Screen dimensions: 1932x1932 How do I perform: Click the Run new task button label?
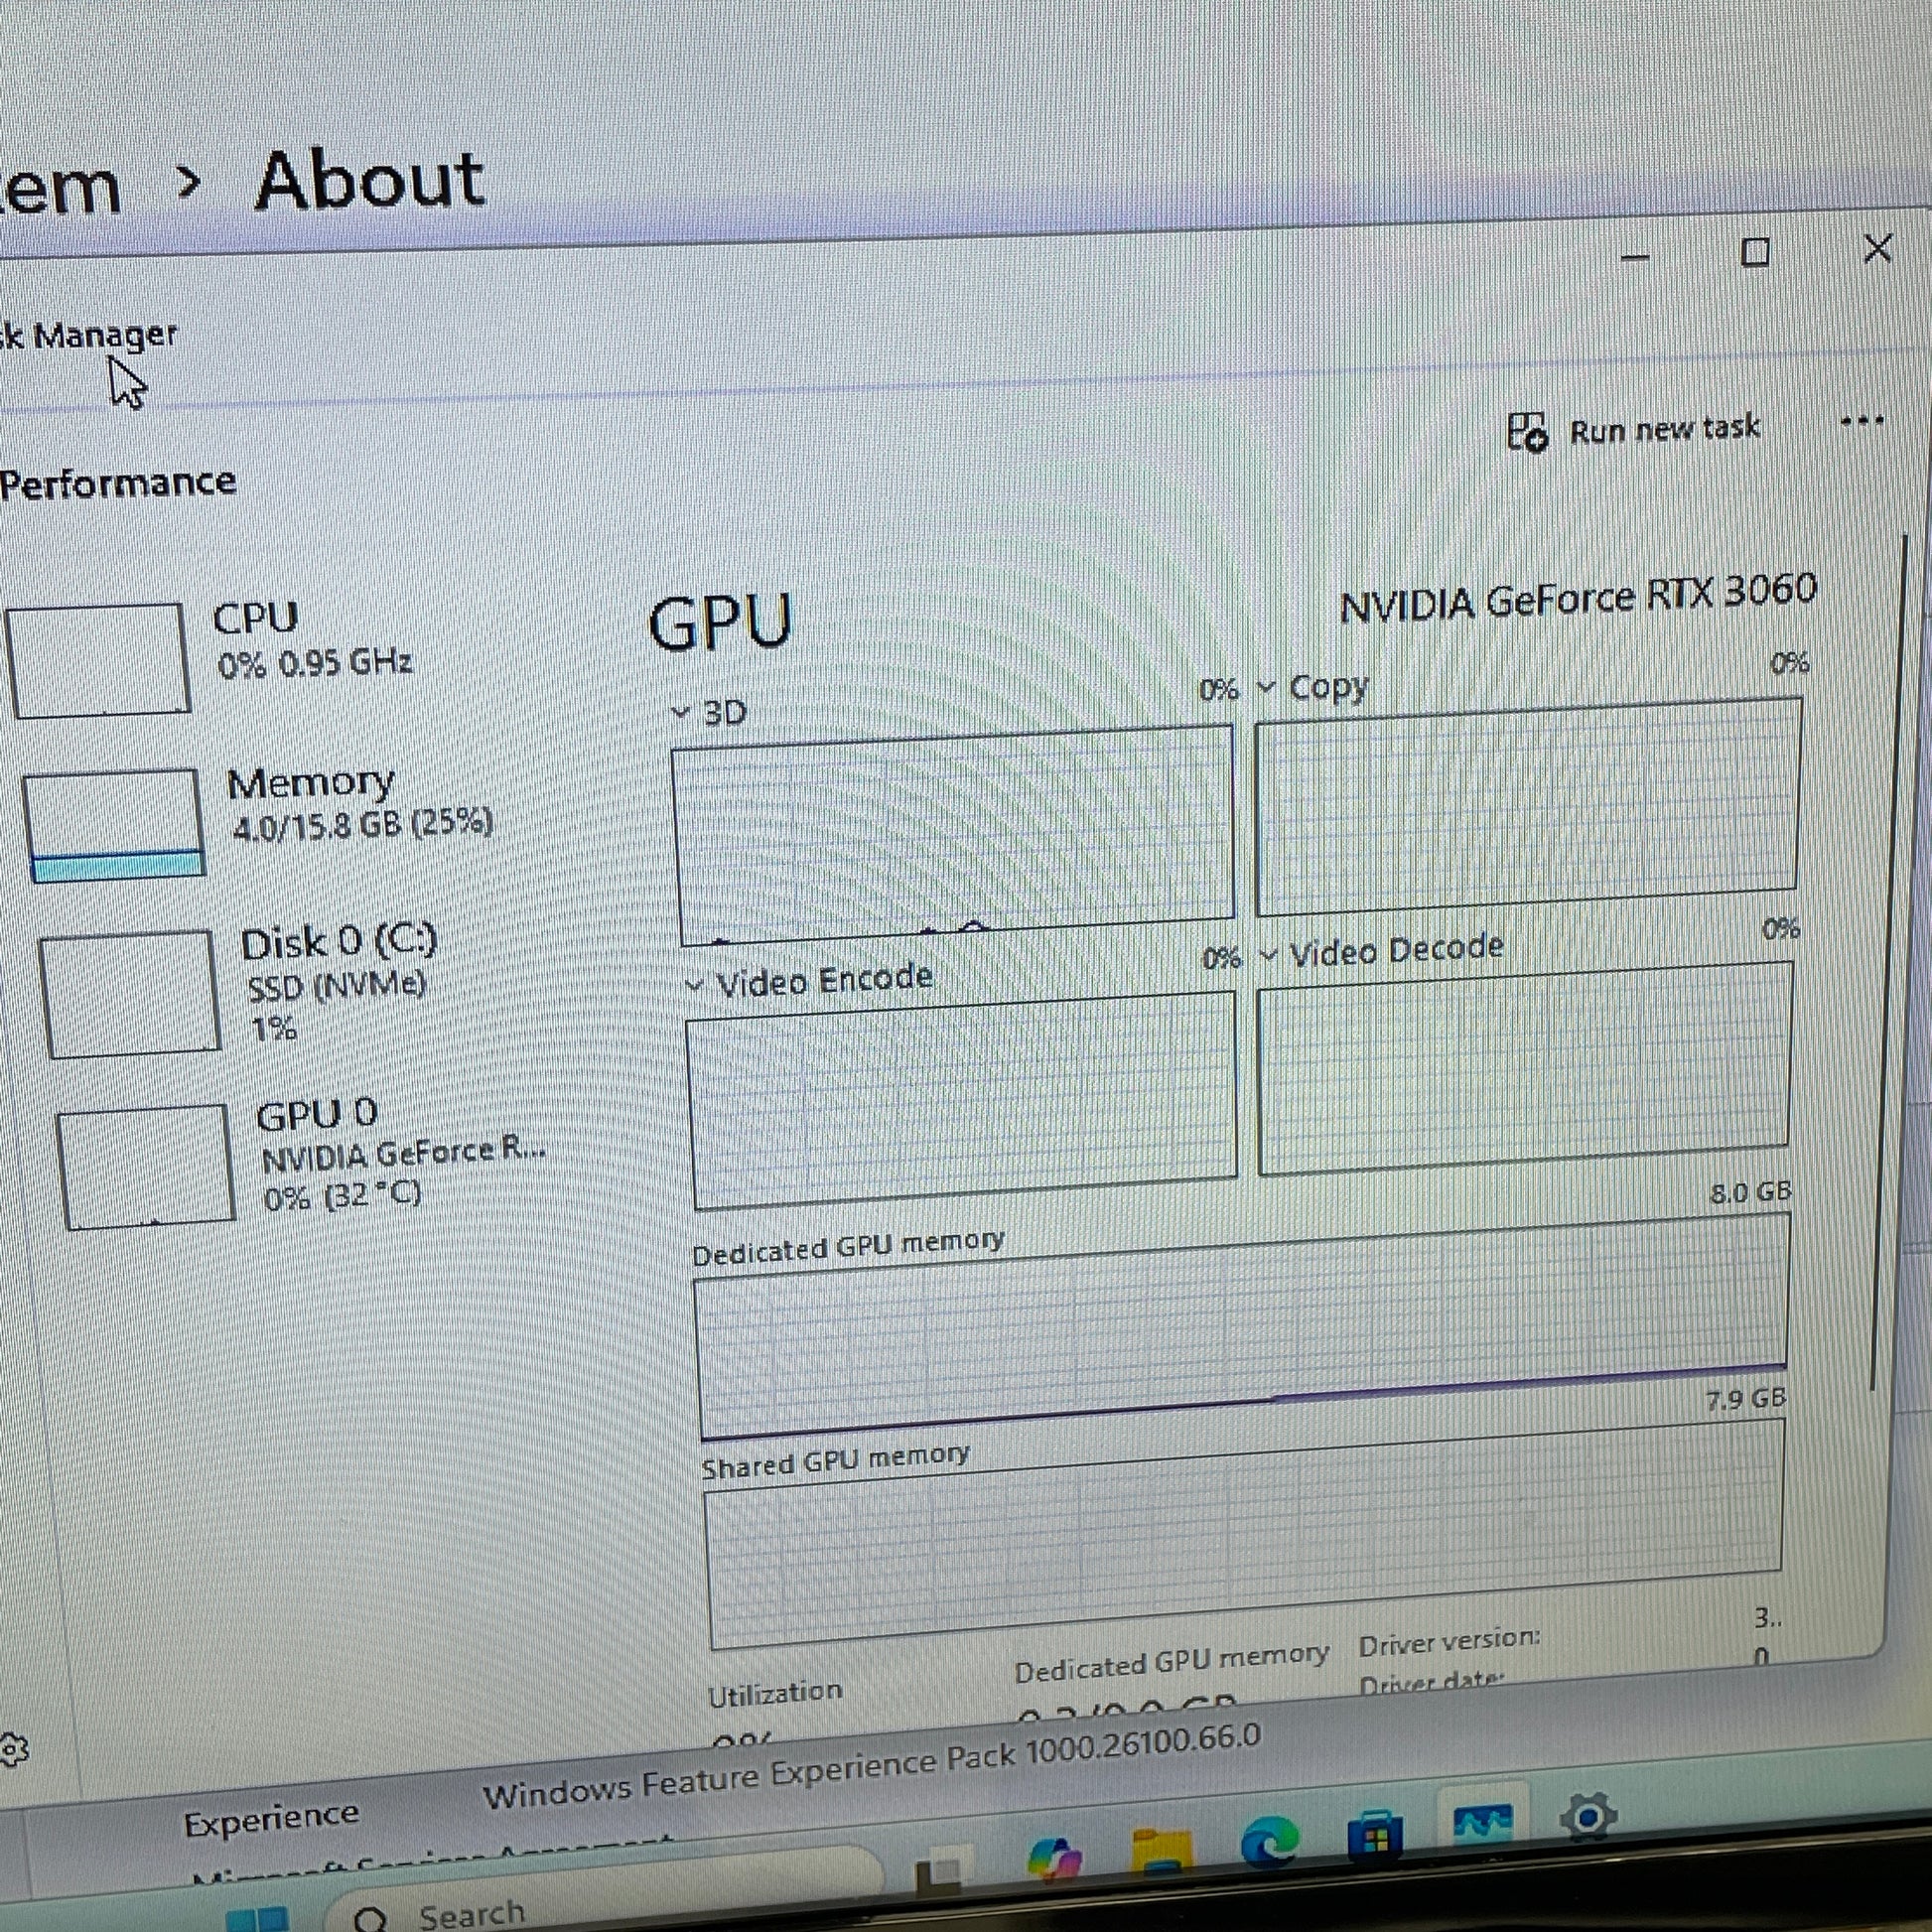(x=1664, y=429)
